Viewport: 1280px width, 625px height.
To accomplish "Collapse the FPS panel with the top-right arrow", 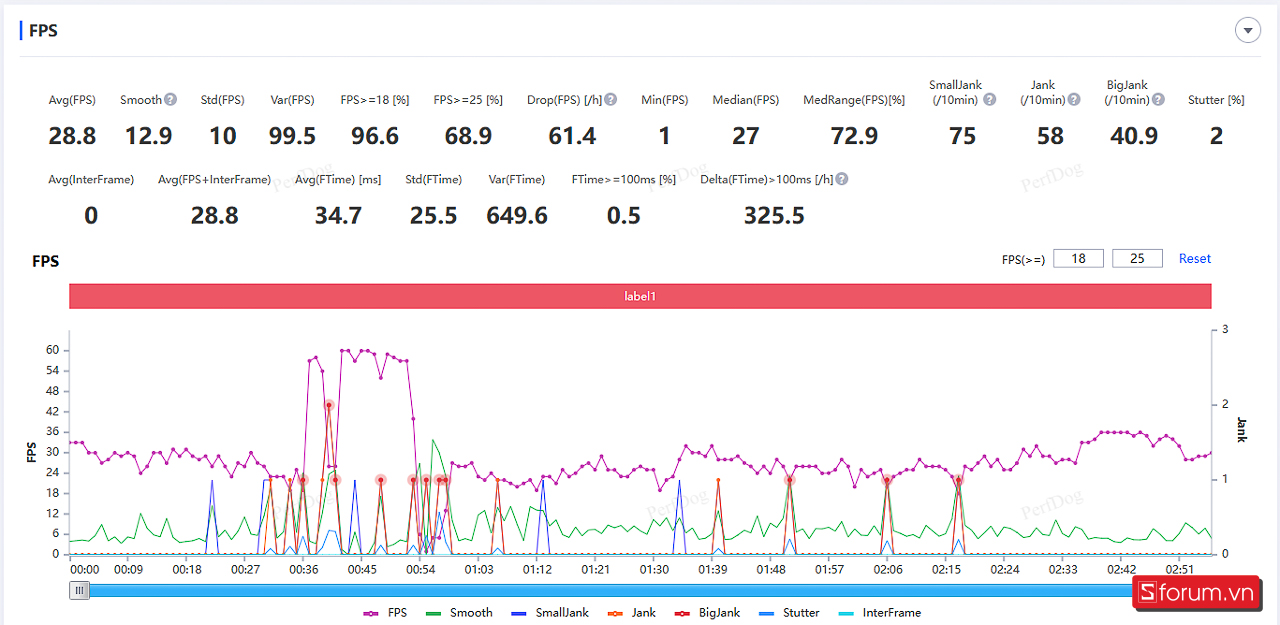I will coord(1247,31).
